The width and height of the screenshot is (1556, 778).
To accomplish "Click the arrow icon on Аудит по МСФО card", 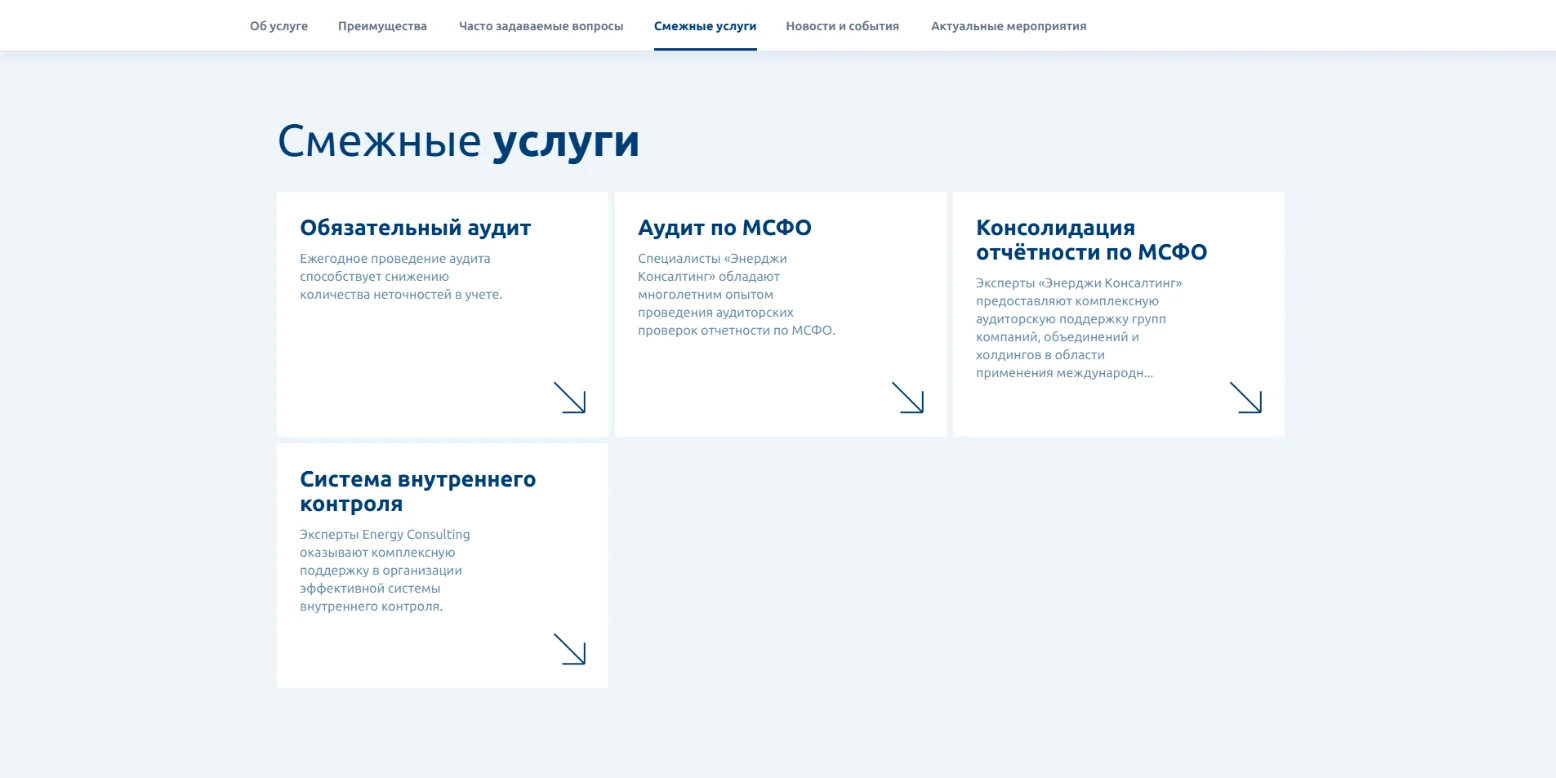I will point(907,397).
